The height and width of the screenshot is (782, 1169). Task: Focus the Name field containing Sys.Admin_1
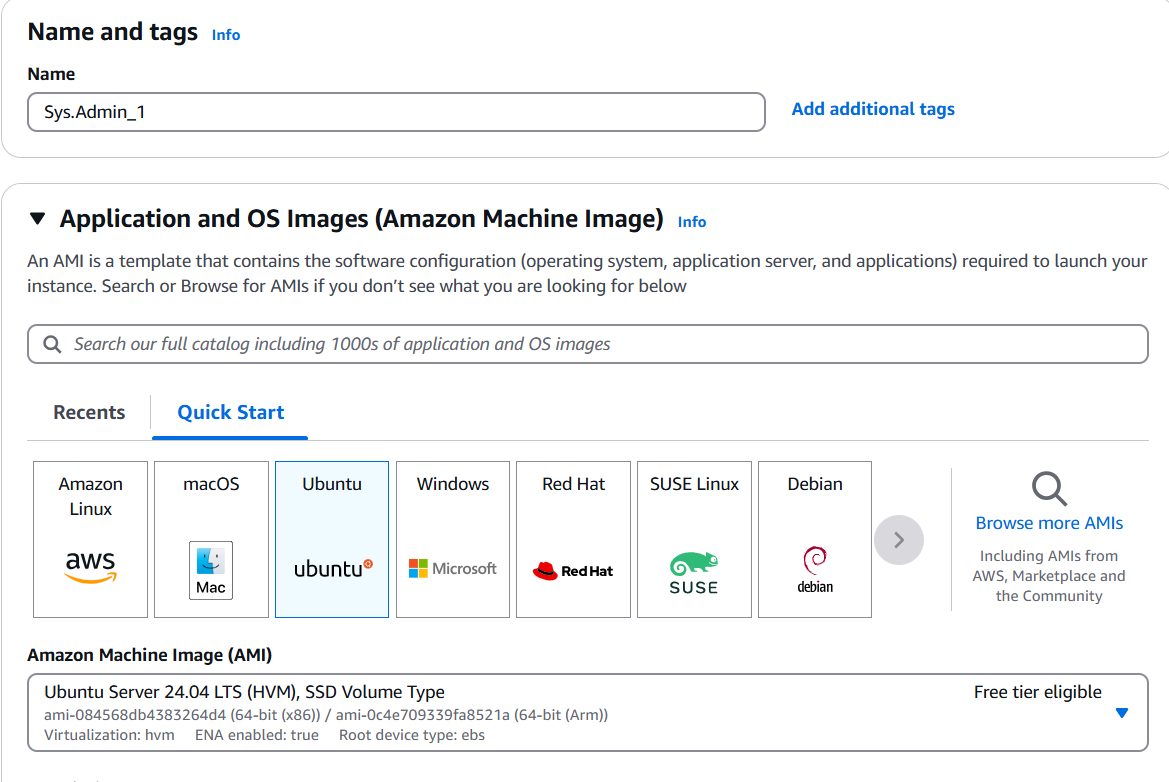click(x=397, y=112)
